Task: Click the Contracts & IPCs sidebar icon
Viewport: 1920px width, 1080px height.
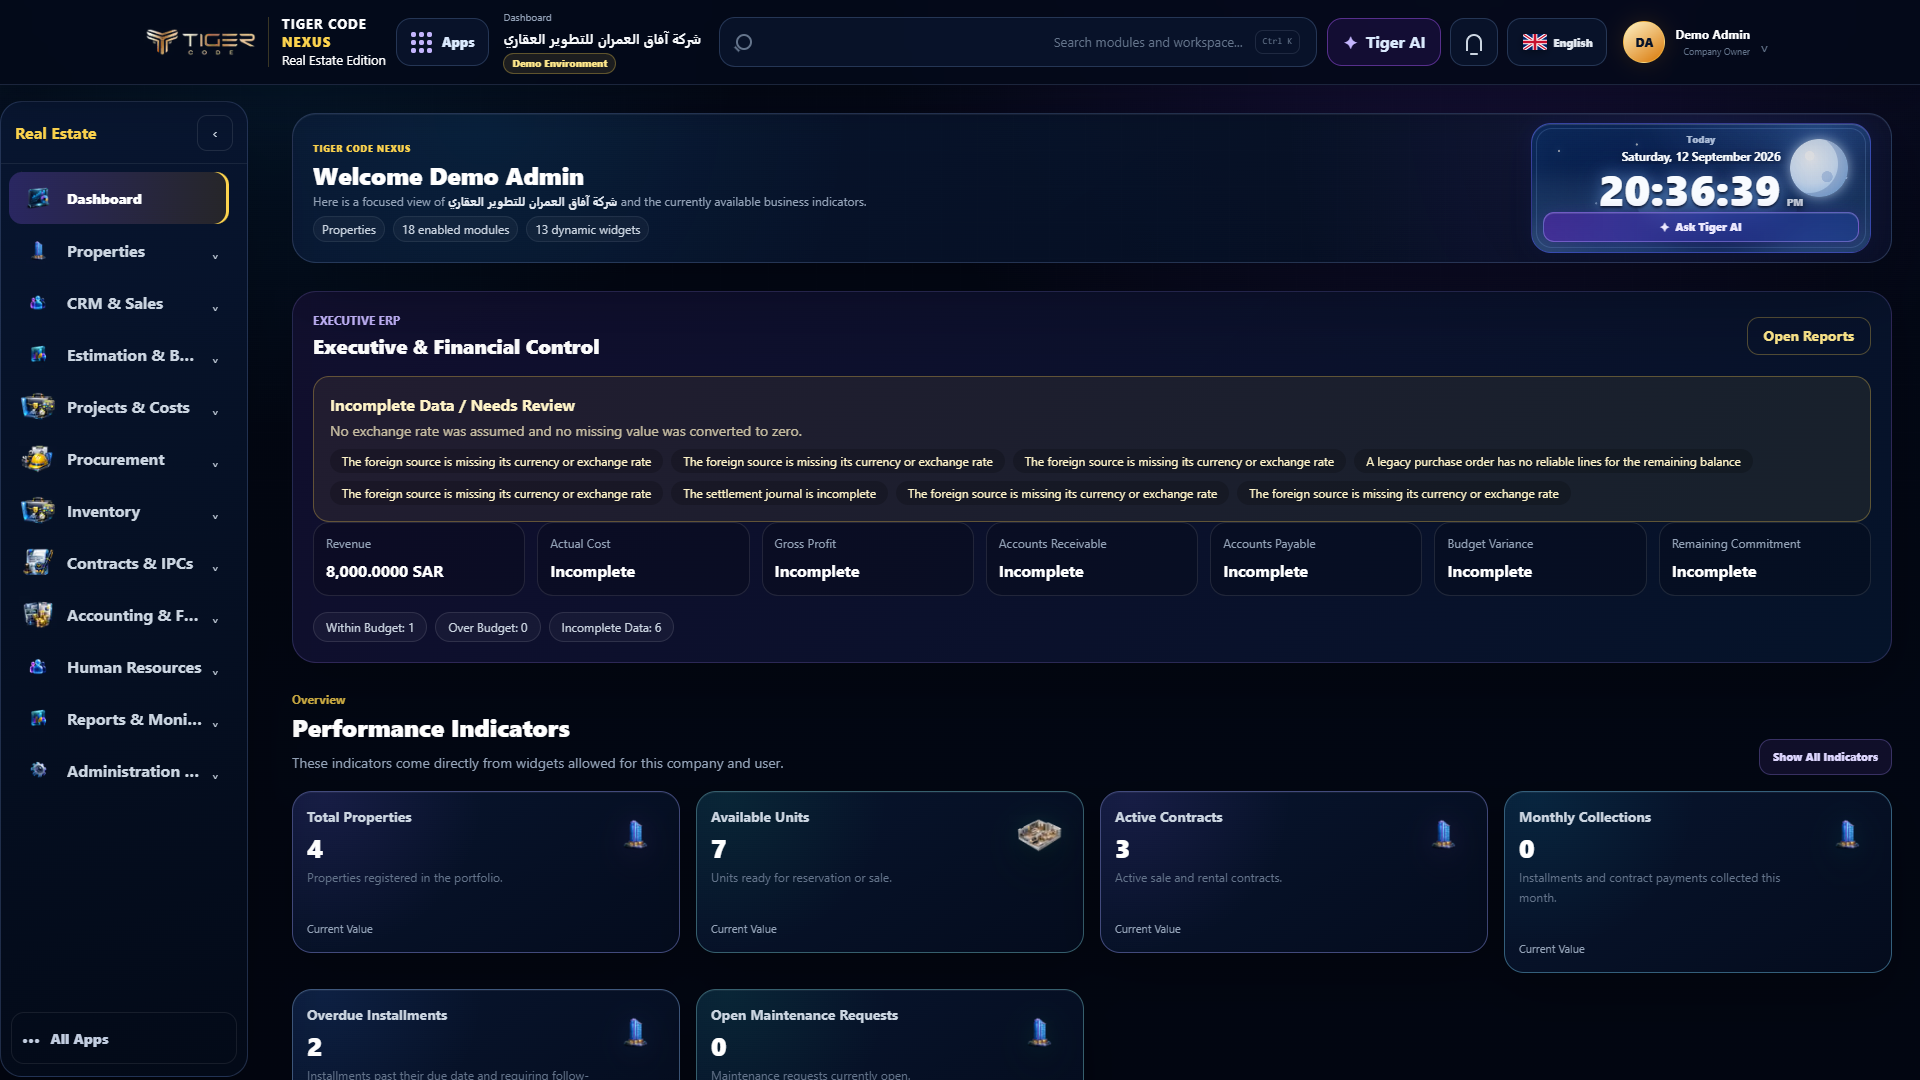Action: point(38,563)
